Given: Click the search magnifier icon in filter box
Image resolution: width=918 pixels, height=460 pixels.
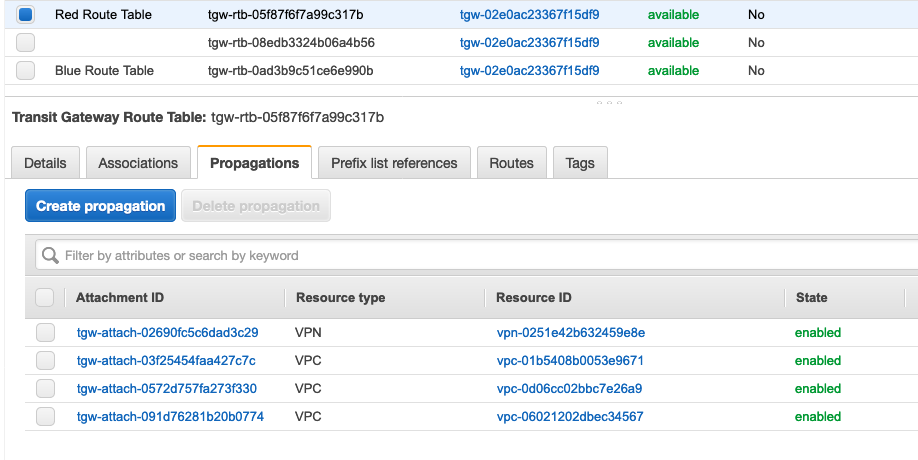Looking at the screenshot, I should (x=50, y=256).
